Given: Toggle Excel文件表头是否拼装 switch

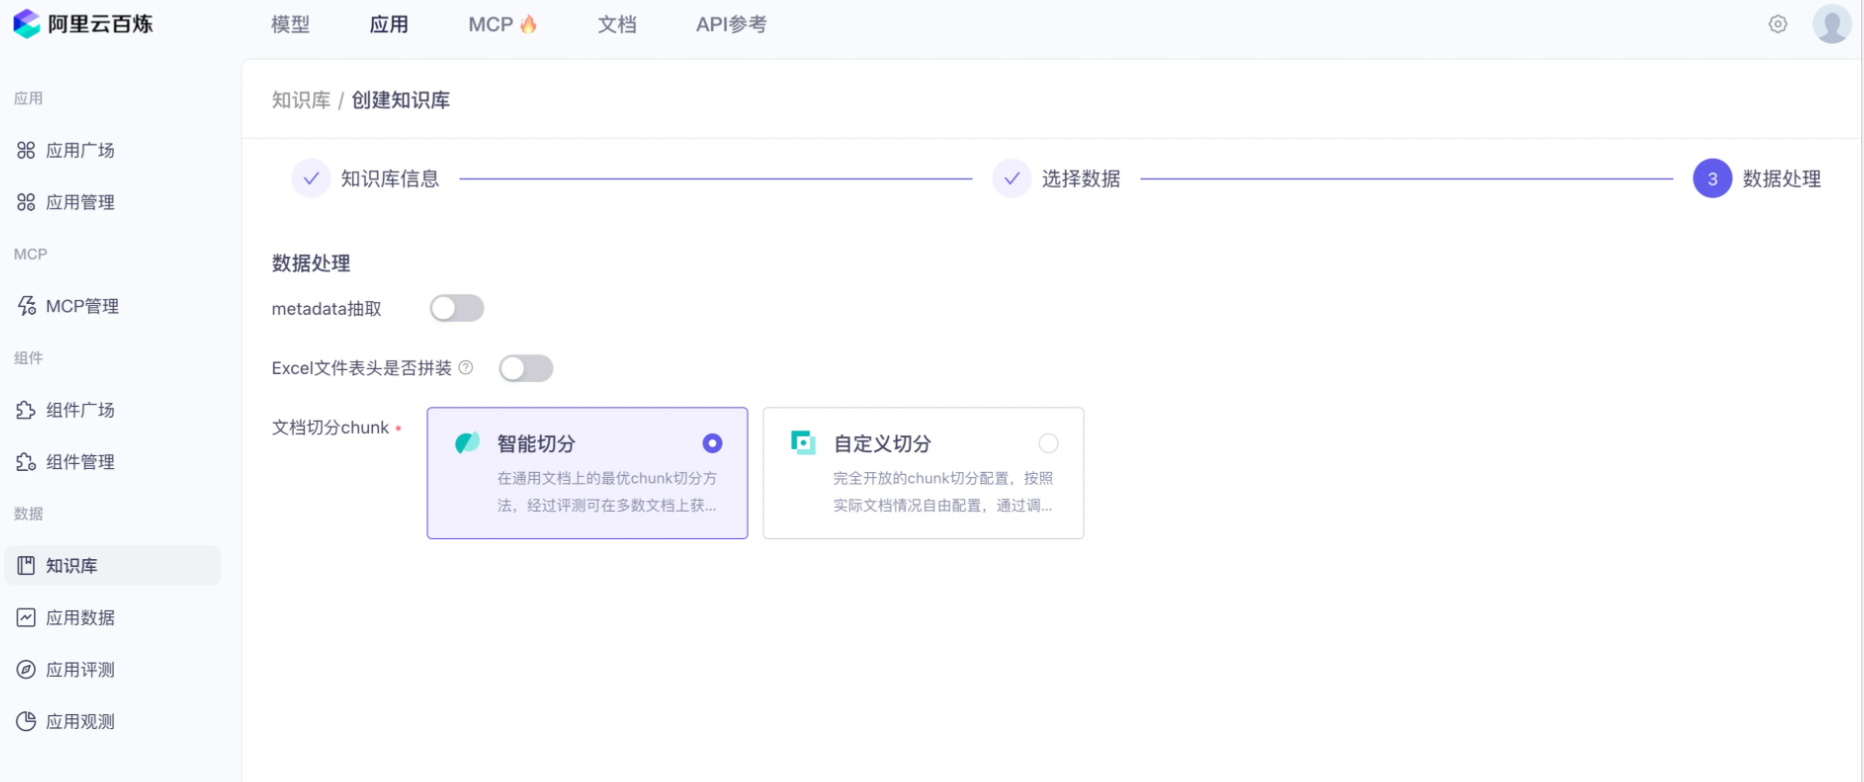Looking at the screenshot, I should pyautogui.click(x=526, y=368).
